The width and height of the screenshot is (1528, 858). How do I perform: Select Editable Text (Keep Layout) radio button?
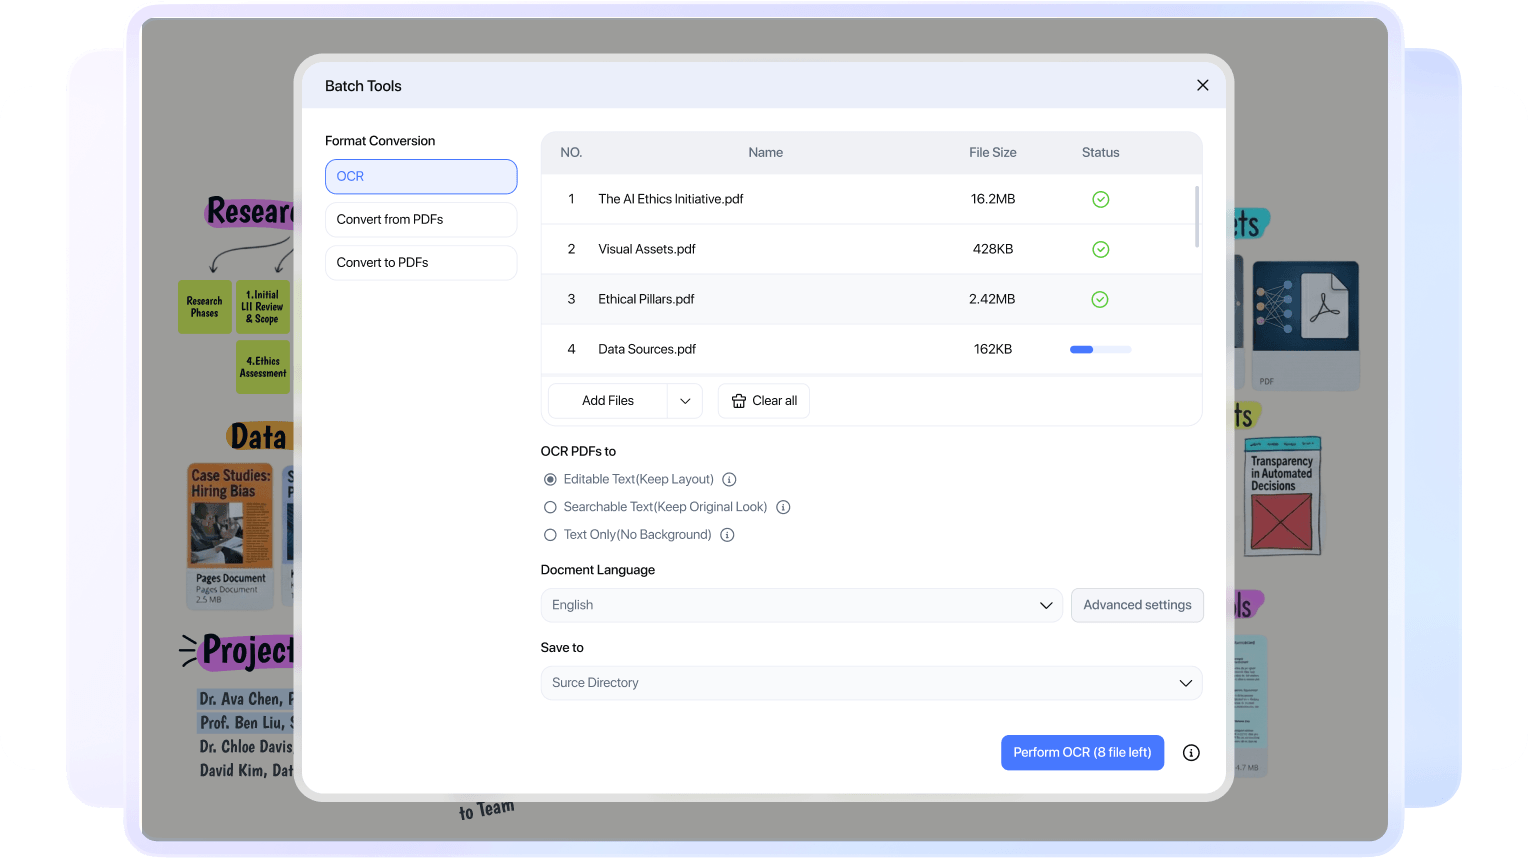coord(550,480)
